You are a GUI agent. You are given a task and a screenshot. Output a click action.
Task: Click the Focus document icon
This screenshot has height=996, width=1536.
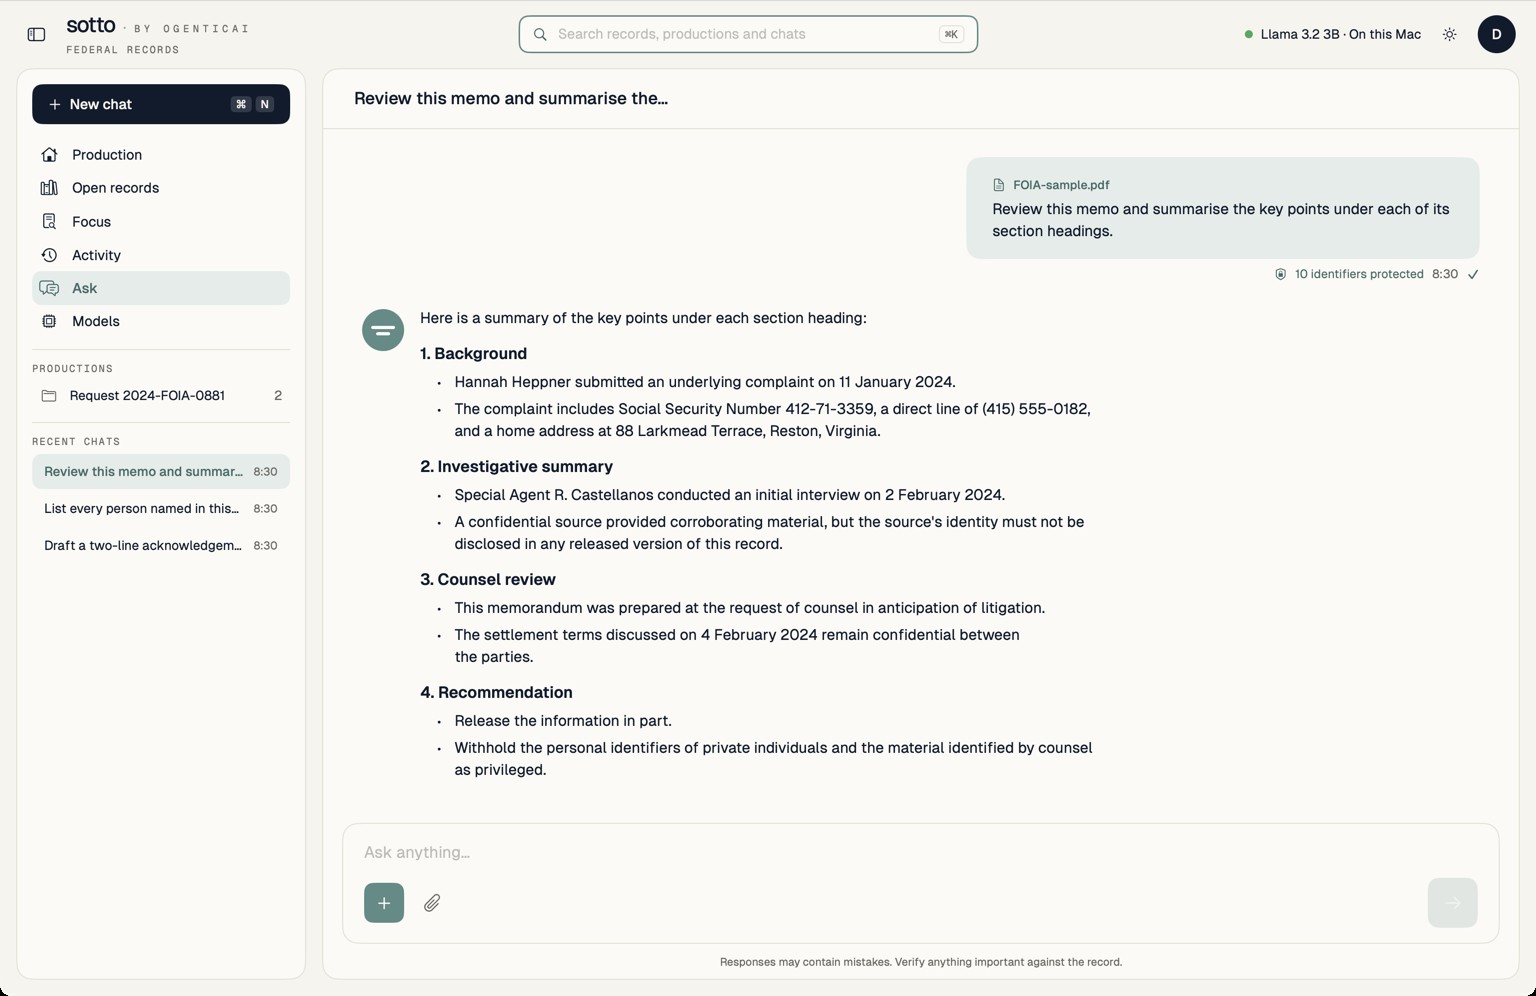[x=49, y=222]
